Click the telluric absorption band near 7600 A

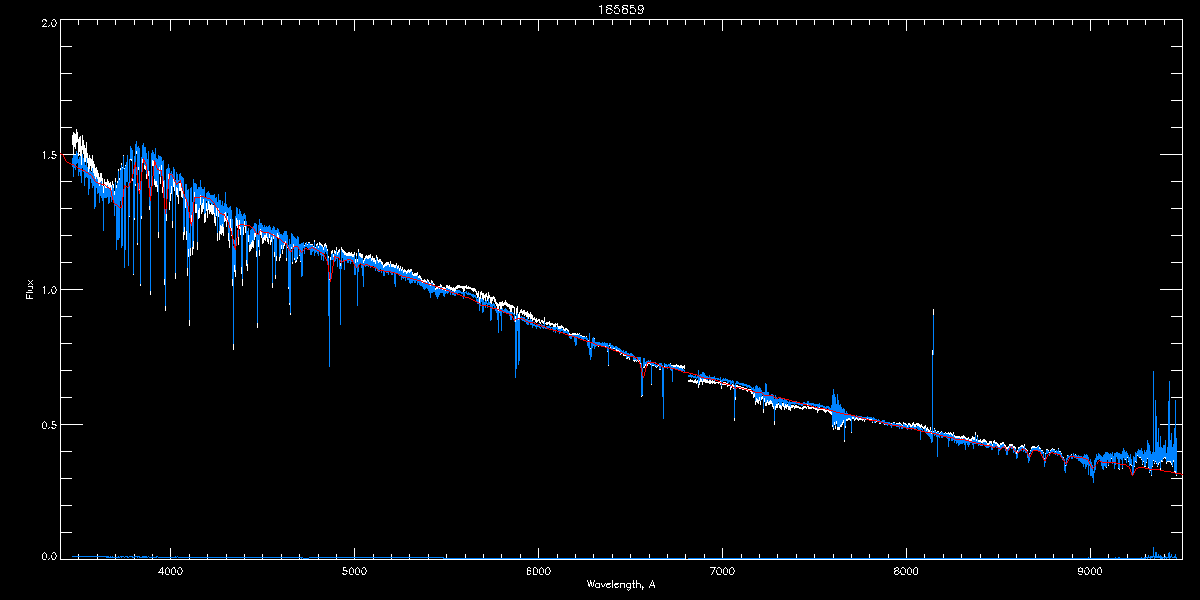click(838, 410)
